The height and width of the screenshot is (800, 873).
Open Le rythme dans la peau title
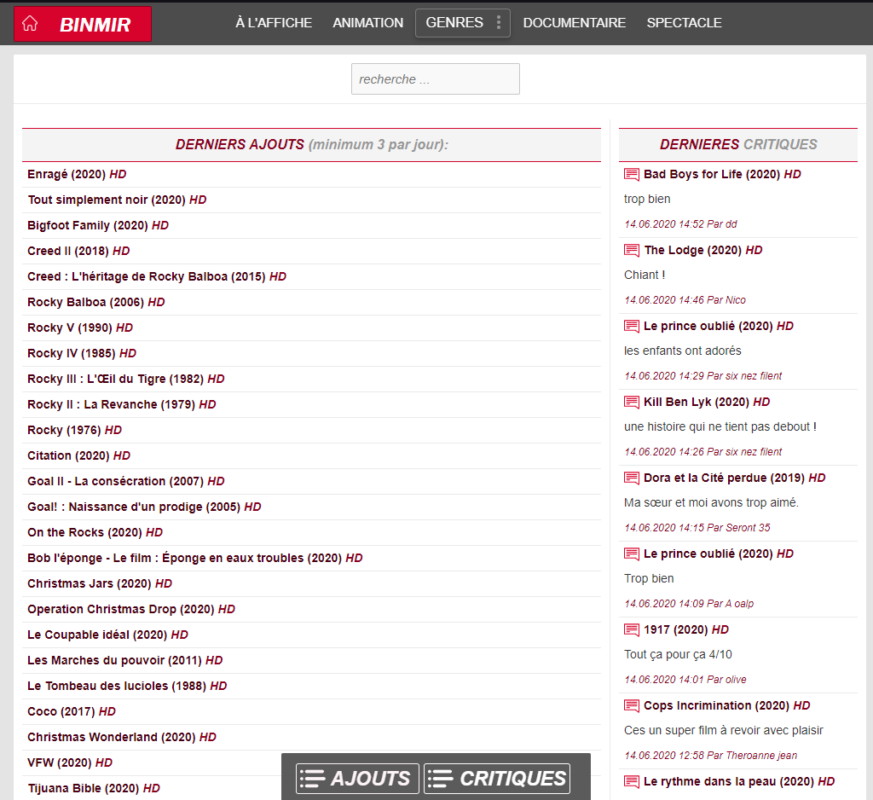tap(739, 782)
